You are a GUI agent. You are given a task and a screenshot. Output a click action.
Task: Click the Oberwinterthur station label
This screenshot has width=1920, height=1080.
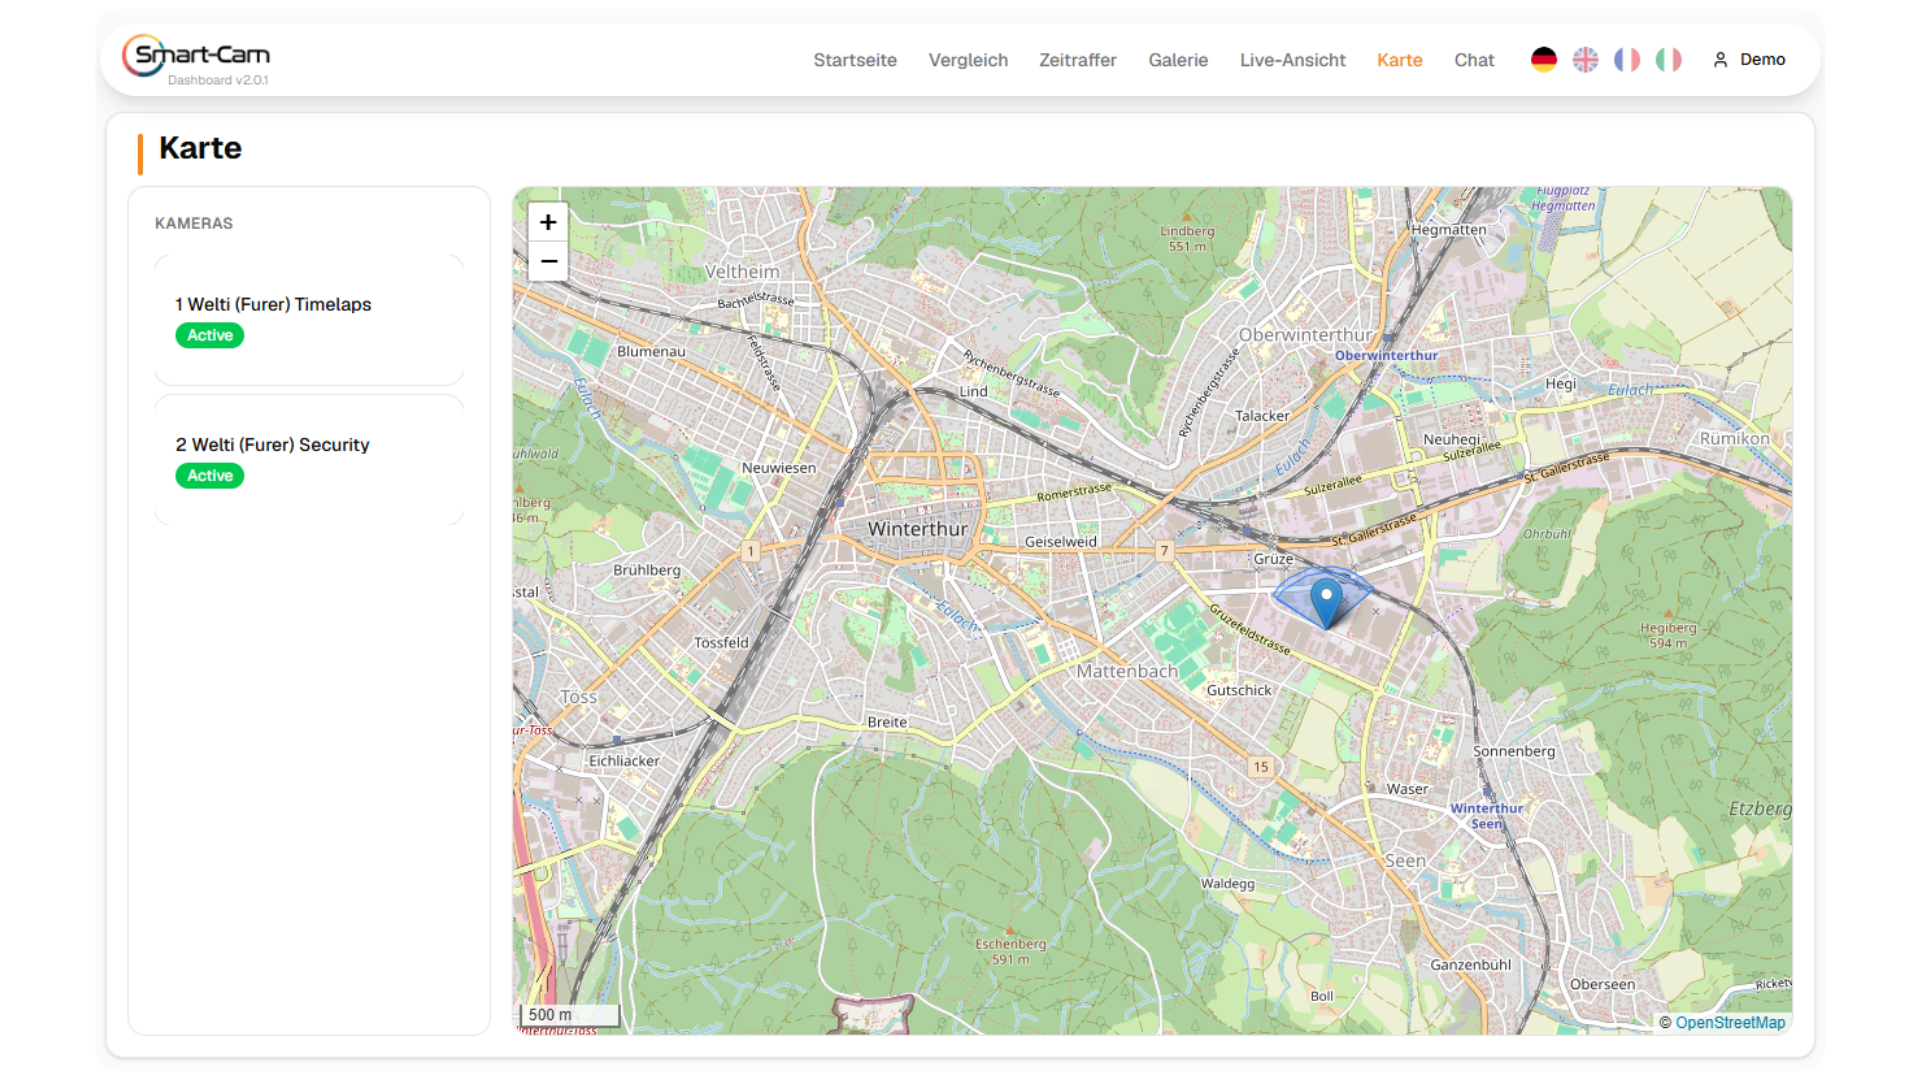(1386, 355)
